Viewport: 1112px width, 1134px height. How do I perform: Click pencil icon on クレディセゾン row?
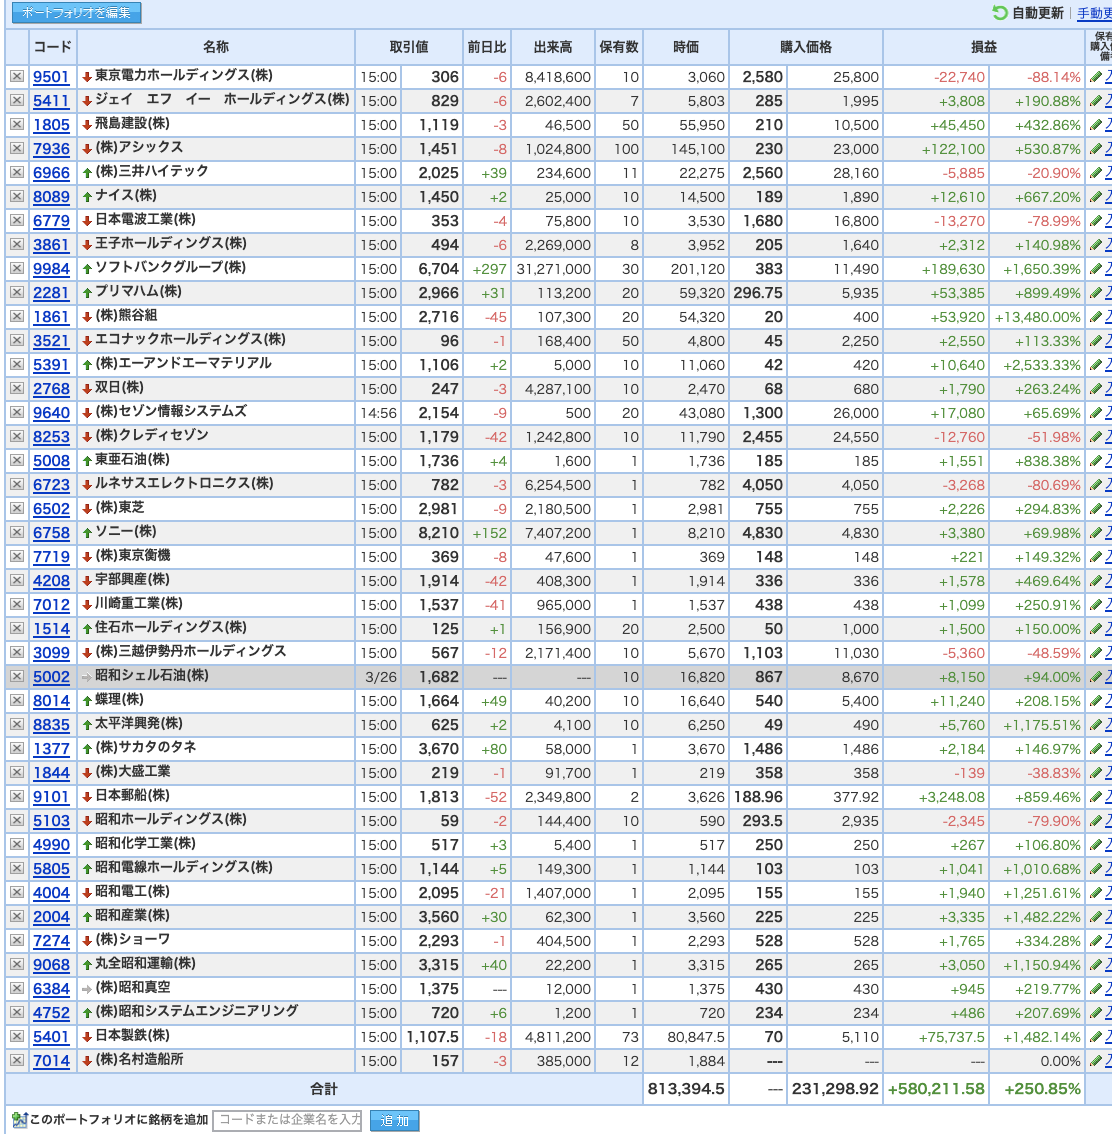click(1096, 437)
